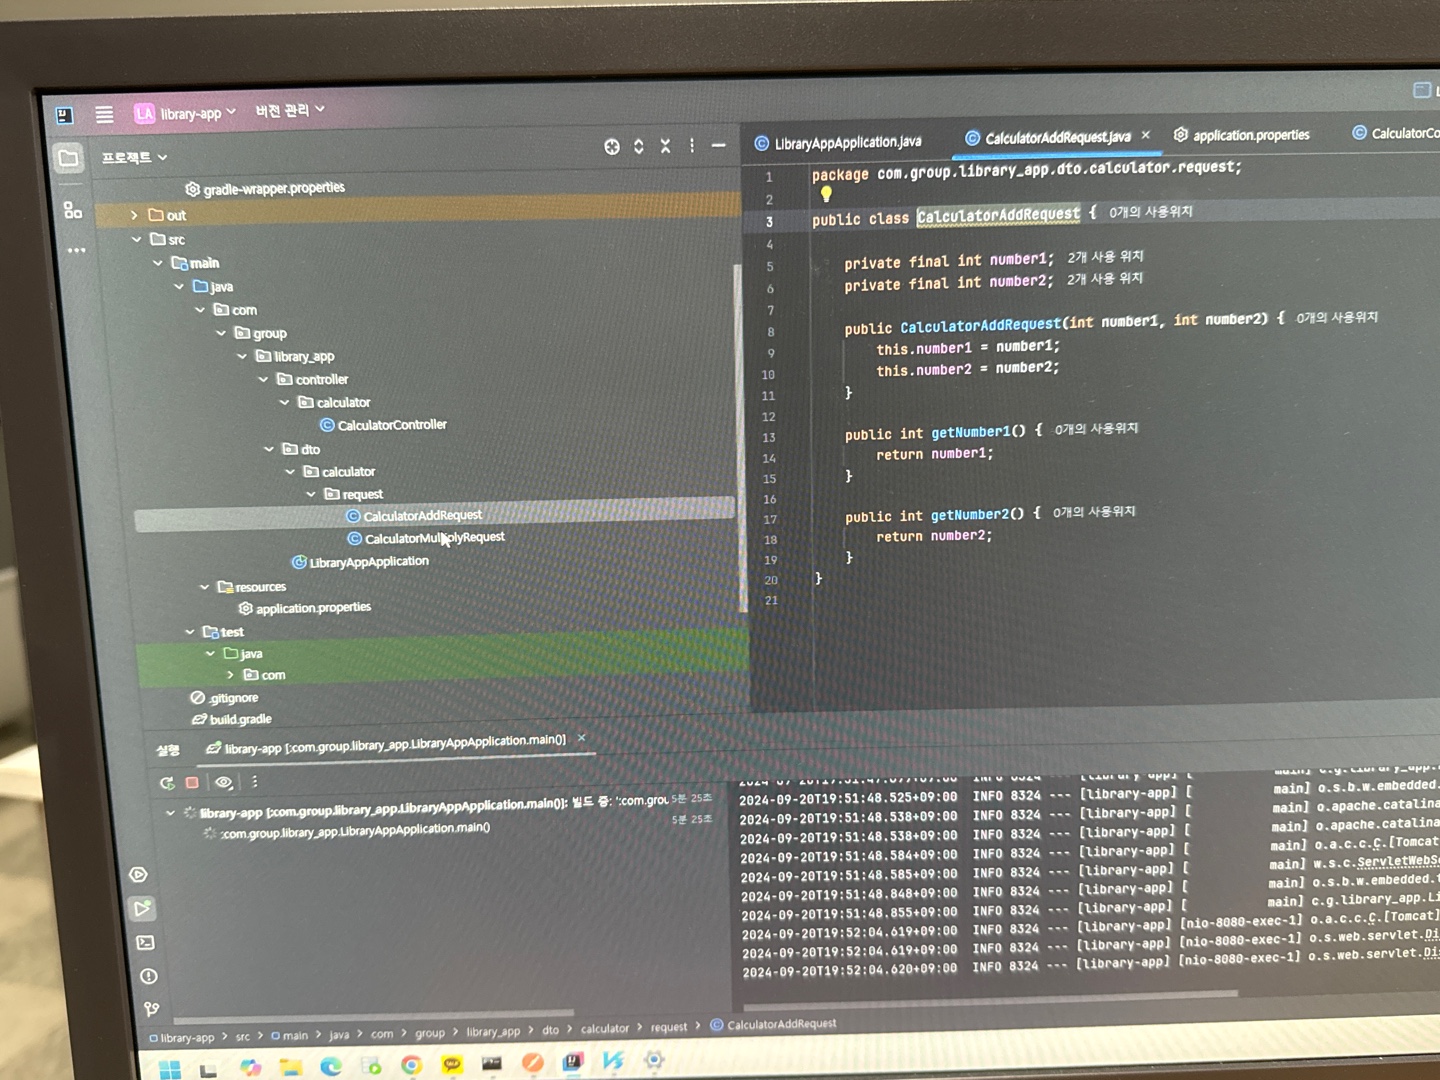Stop the running library-app process
1440x1080 pixels.
point(192,783)
